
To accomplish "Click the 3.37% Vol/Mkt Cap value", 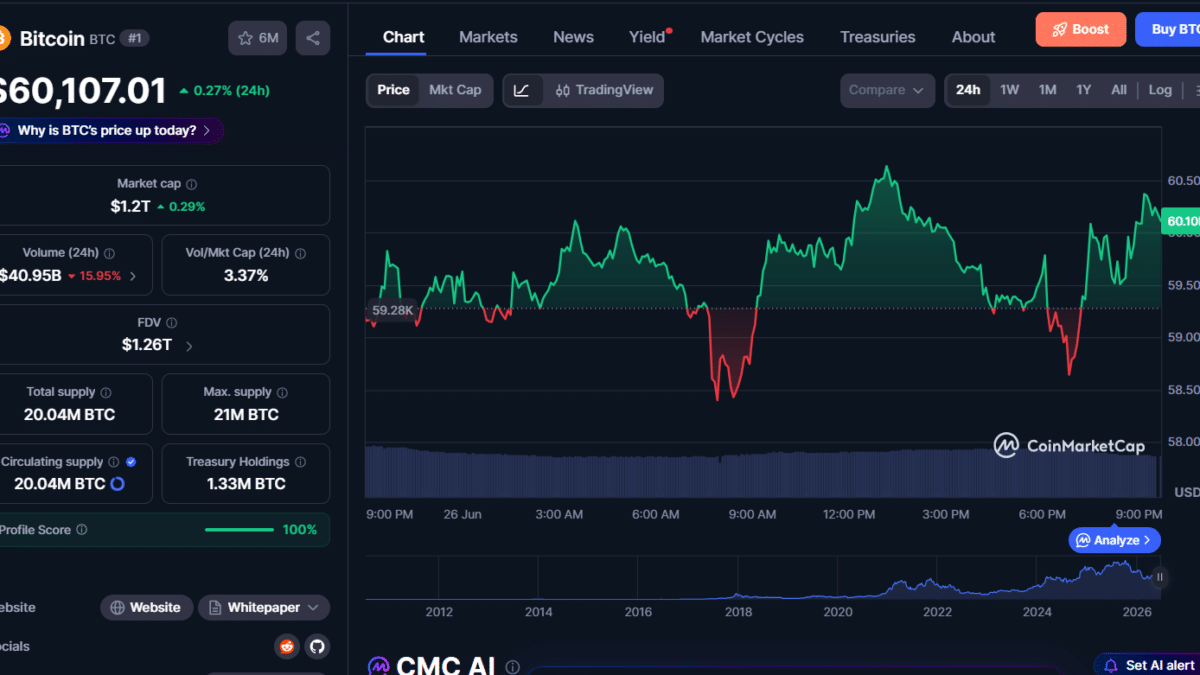I will point(246,276).
